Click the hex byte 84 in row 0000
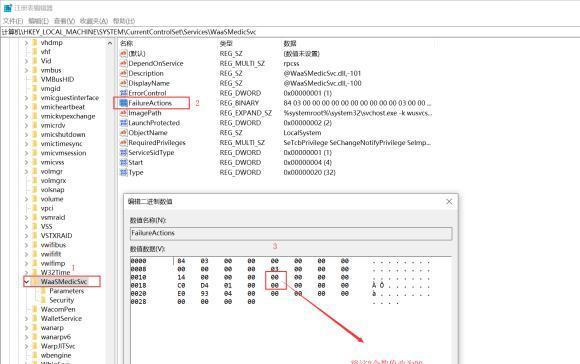The height and width of the screenshot is (364, 580). (x=181, y=261)
